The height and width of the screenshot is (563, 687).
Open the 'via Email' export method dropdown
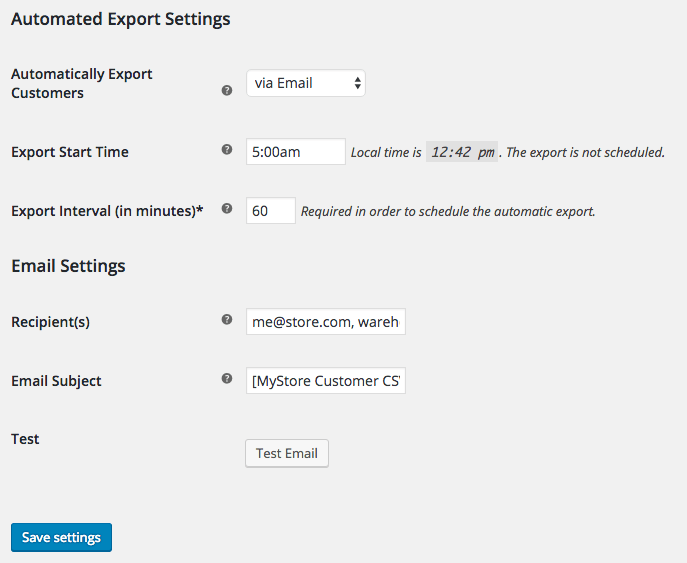click(x=306, y=83)
